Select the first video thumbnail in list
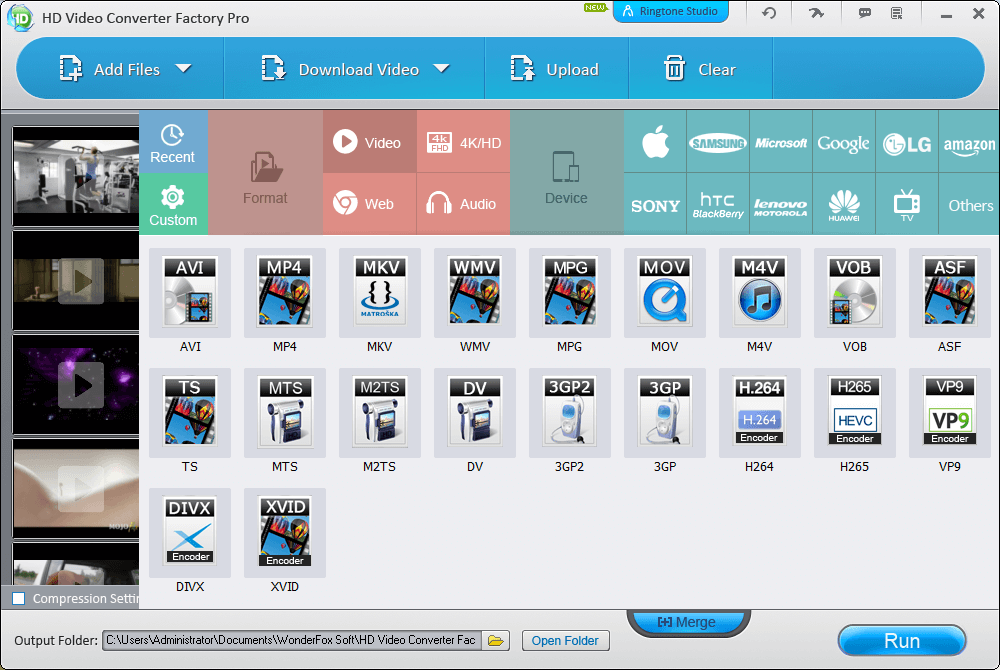The width and height of the screenshot is (1000, 670). 76,175
